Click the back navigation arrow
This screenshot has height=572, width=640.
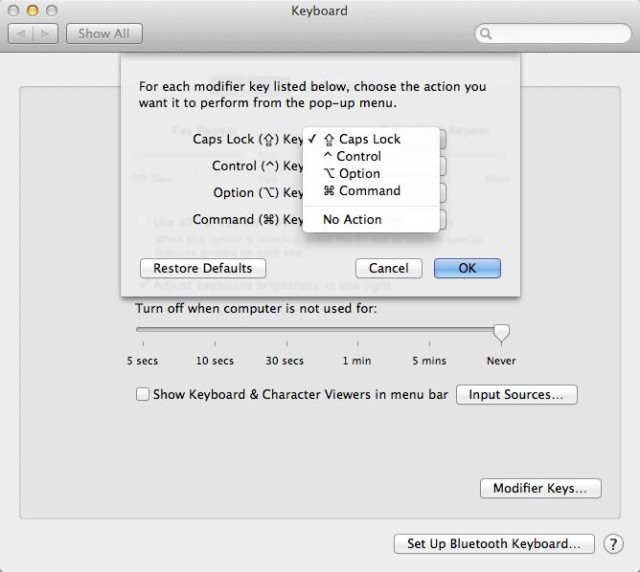tap(22, 33)
